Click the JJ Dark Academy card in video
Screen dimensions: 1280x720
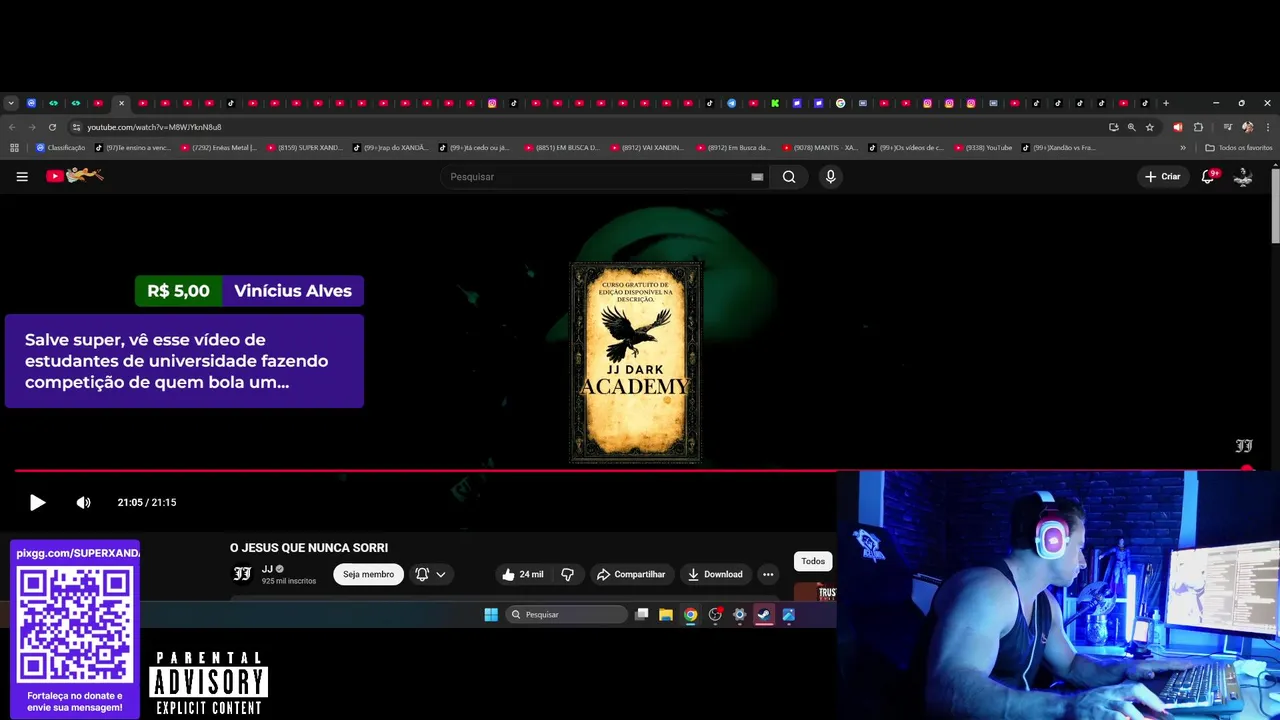point(636,363)
